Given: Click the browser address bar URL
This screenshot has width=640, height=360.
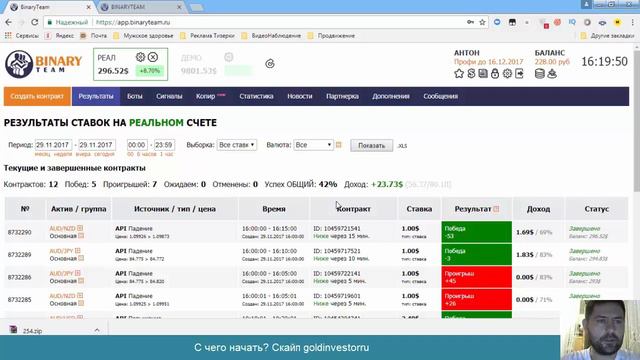Looking at the screenshot, I should 133,22.
